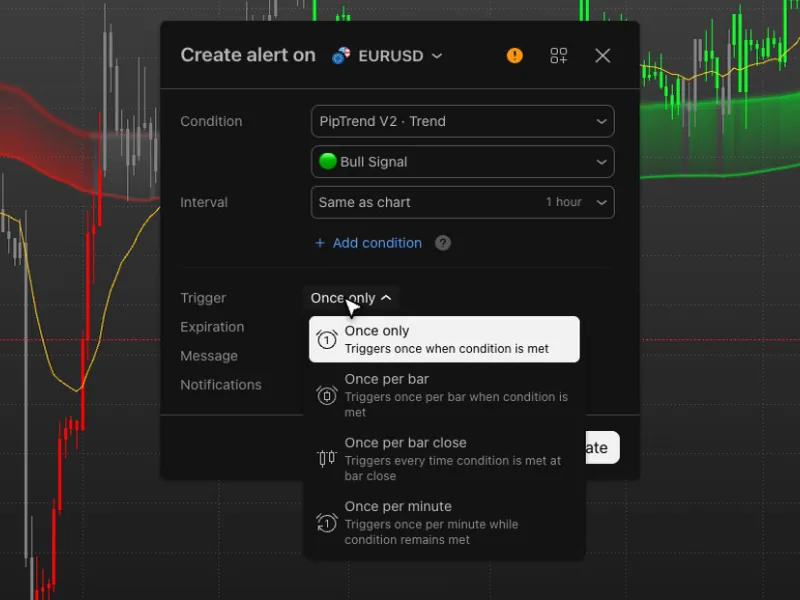Image resolution: width=800 pixels, height=600 pixels.
Task: Click the Expiration label
Action: (x=212, y=327)
